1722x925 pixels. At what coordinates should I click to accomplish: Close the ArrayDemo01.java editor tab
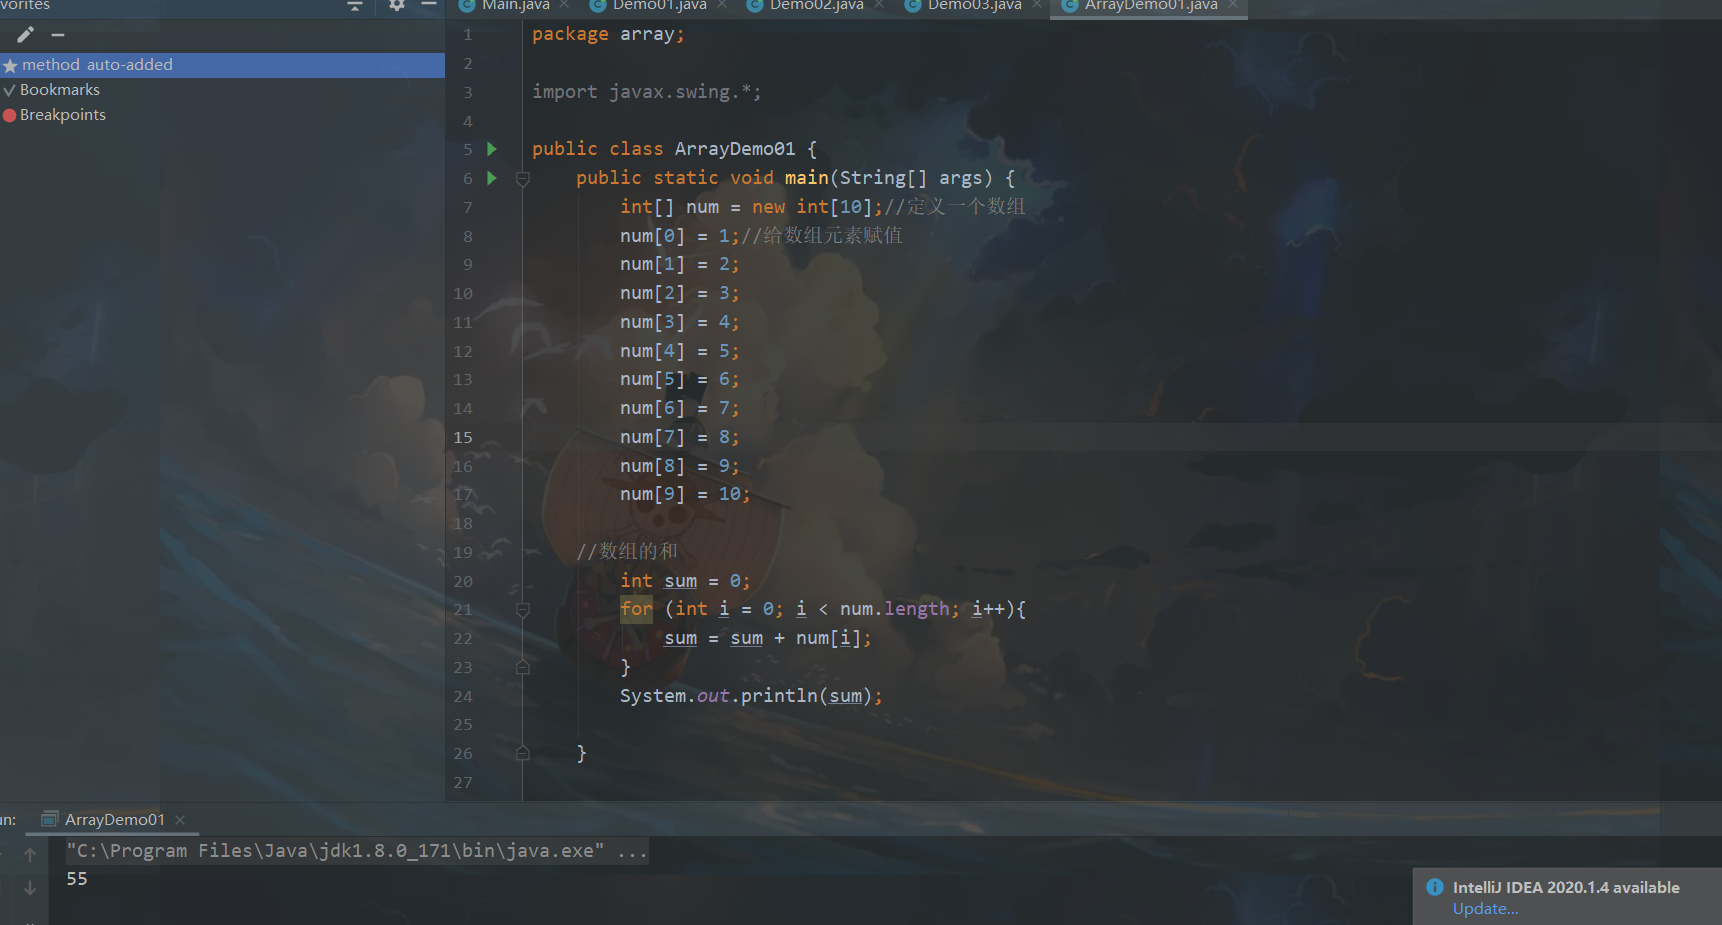click(x=1233, y=5)
